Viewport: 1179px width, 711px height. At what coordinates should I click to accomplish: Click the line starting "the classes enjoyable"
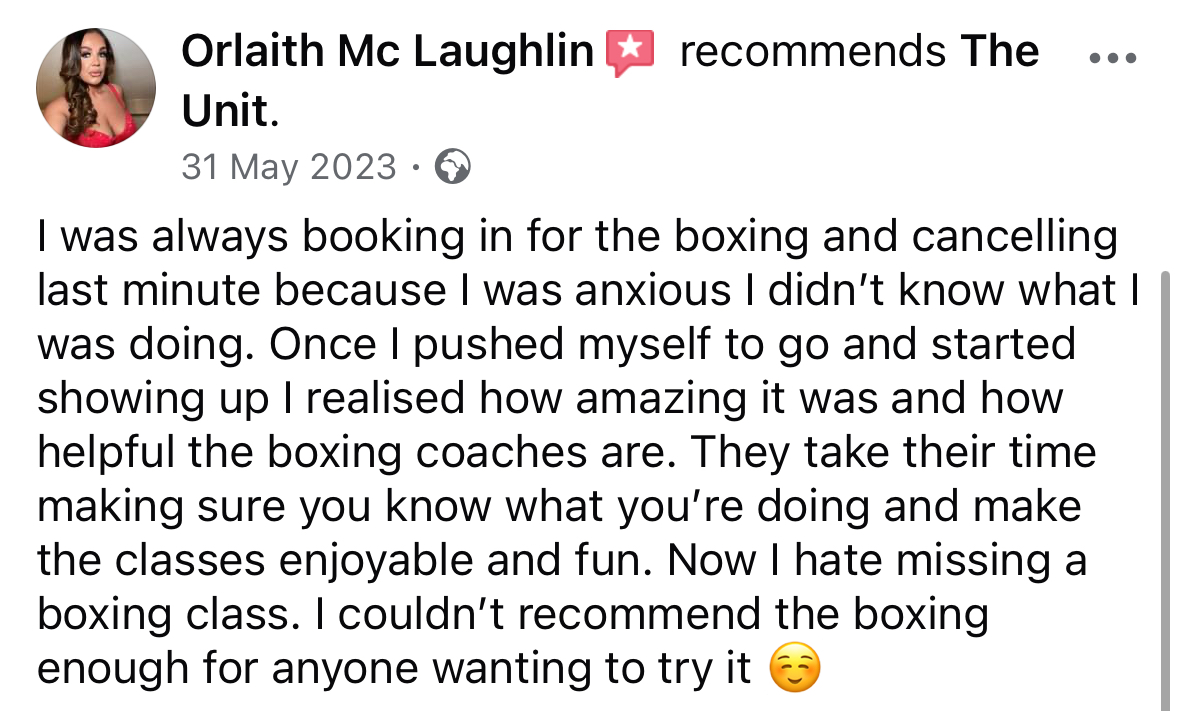562,561
